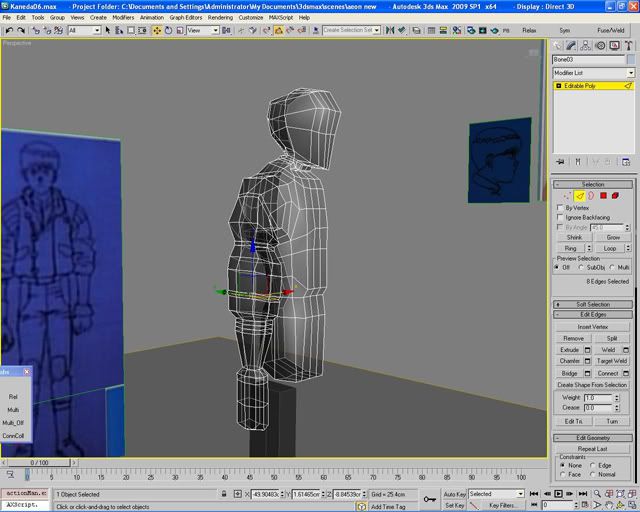Select the Vertex sub-object level icon
Viewport: 640px width, 512px height.
(568, 196)
